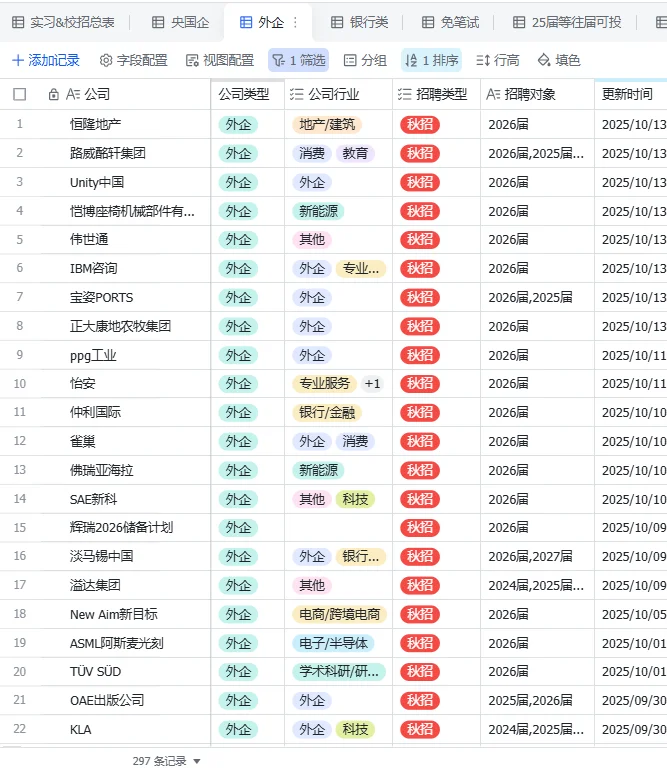Open the 实习&校招总表 tab
Viewport: 667px width, 768px height.
(63, 23)
